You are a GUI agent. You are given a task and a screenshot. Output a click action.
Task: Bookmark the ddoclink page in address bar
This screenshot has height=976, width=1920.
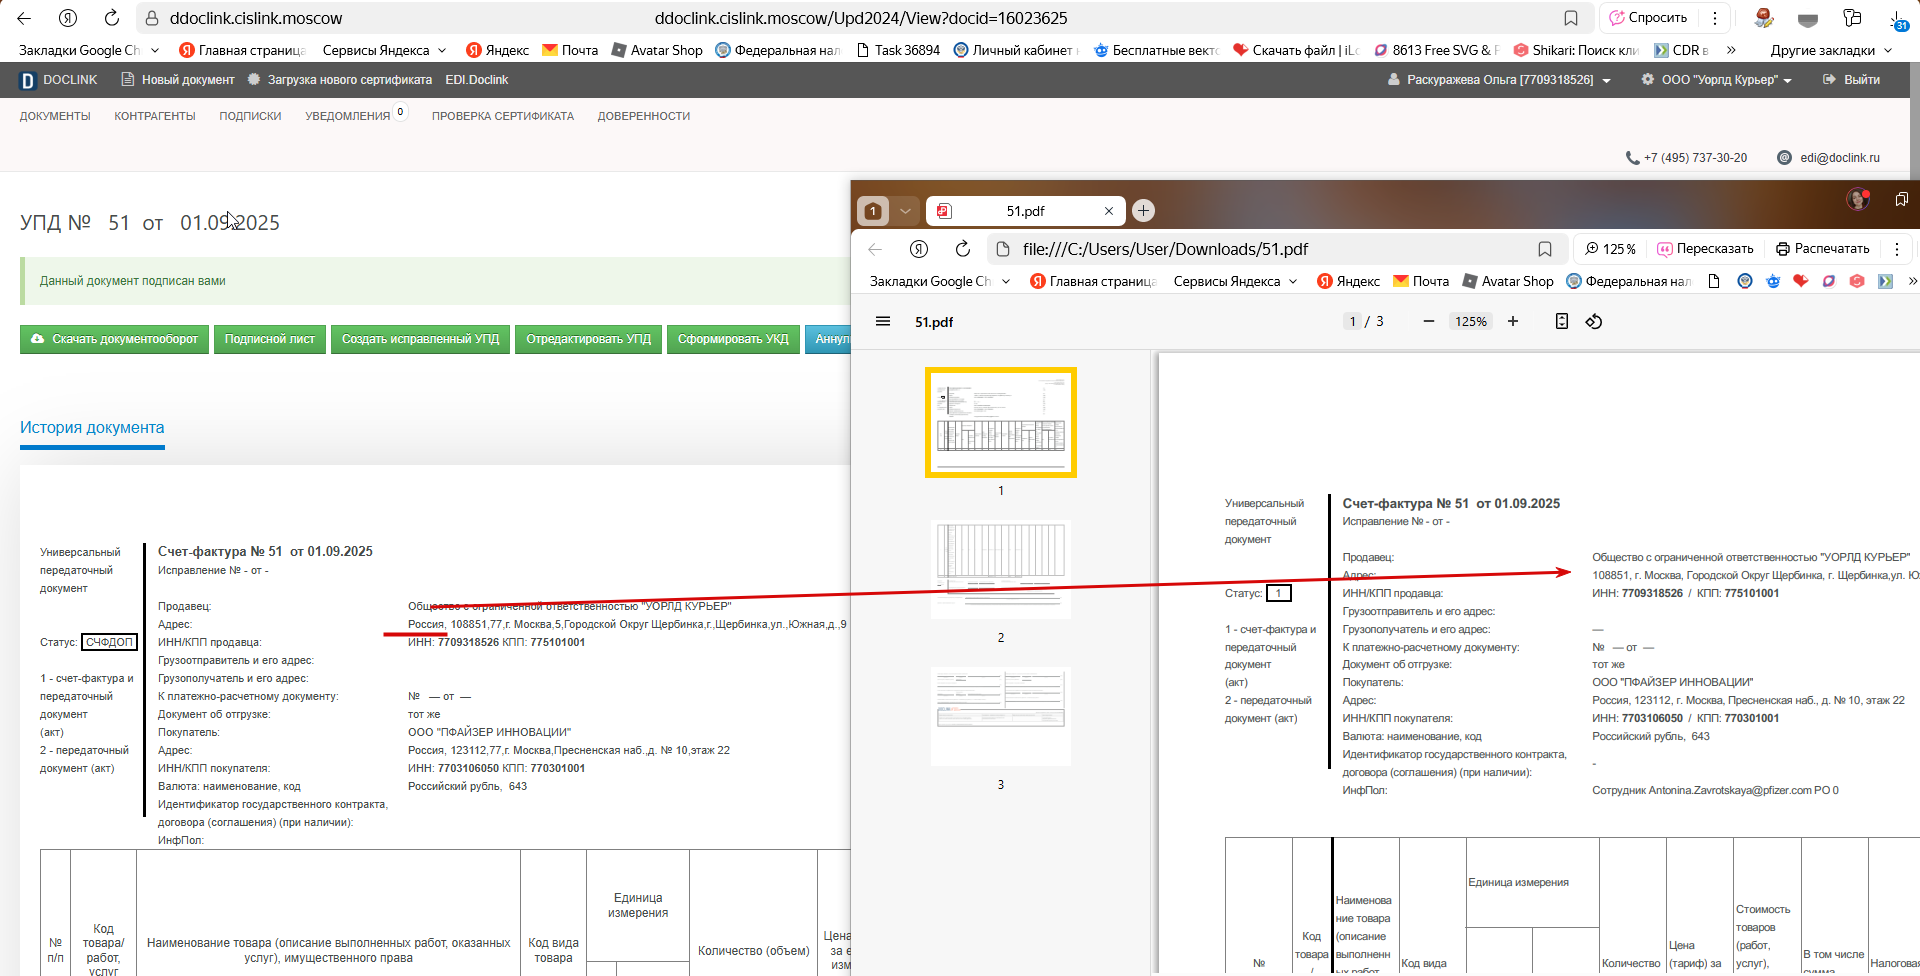click(x=1571, y=18)
